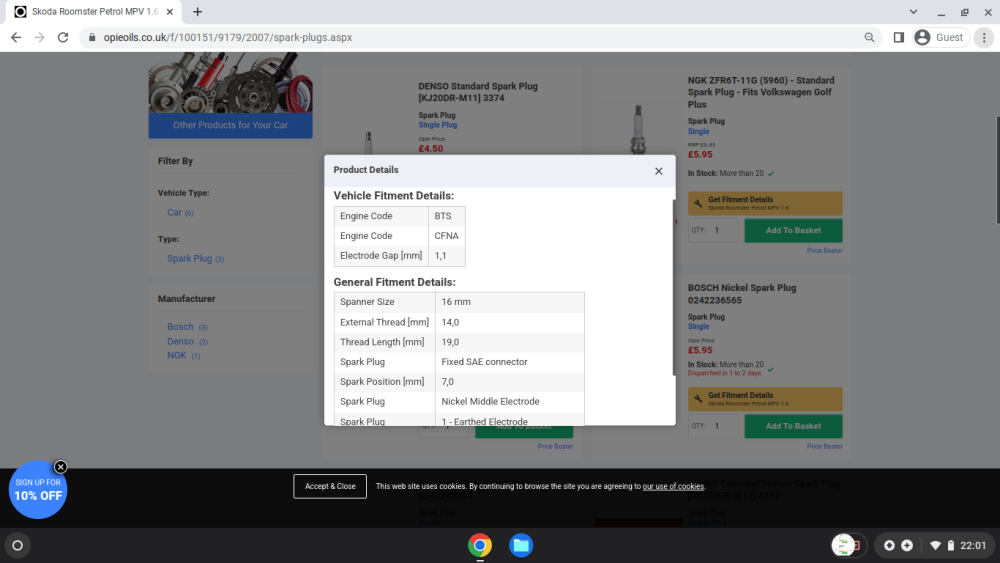This screenshot has height=563, width=1000.
Task: Accept and close the cookie notice
Action: coord(330,486)
